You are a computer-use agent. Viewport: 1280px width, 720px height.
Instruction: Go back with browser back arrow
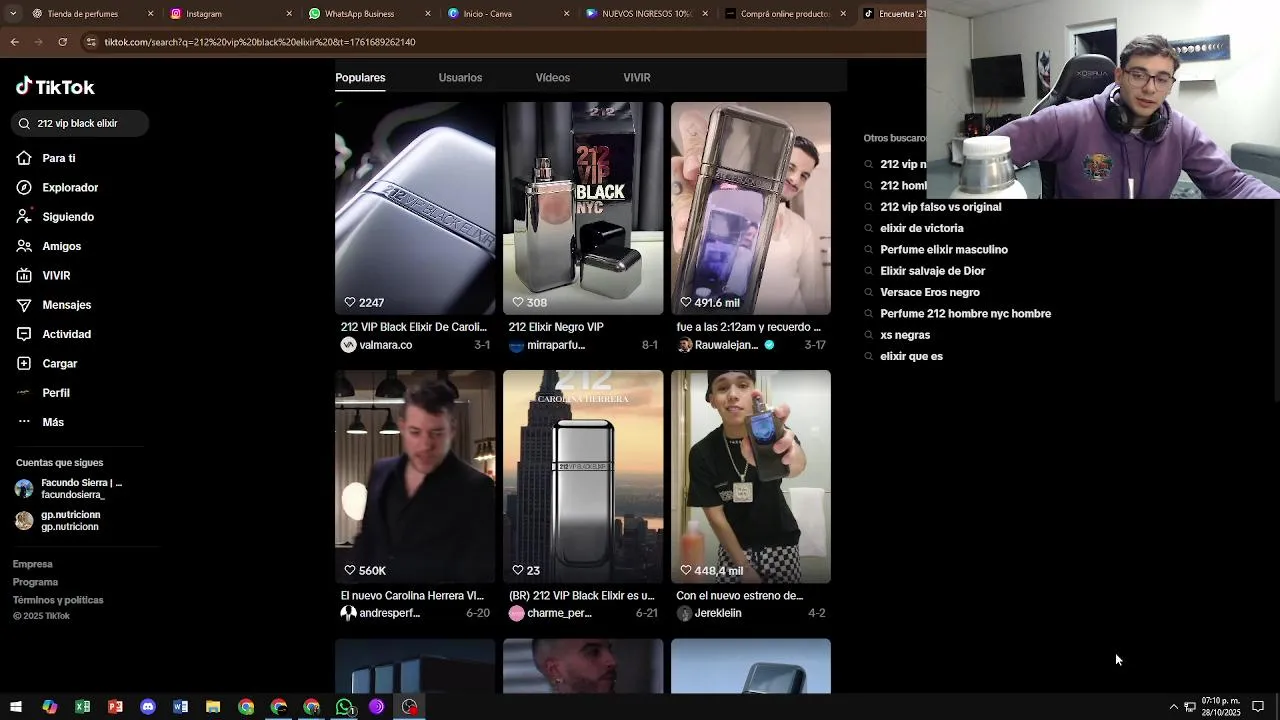point(15,42)
